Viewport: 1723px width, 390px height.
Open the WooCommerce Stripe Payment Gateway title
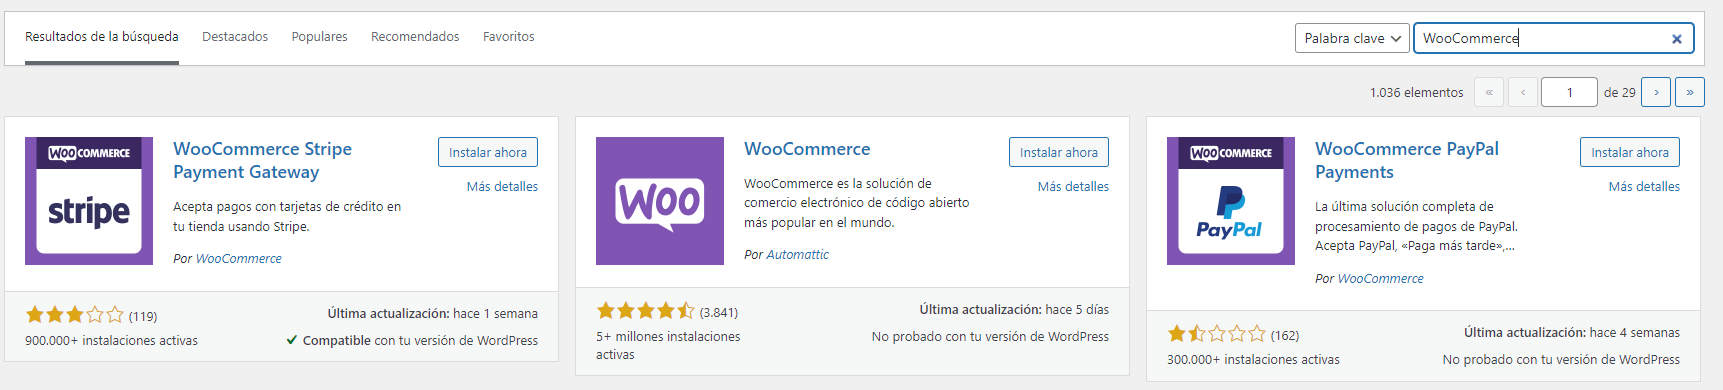[262, 160]
